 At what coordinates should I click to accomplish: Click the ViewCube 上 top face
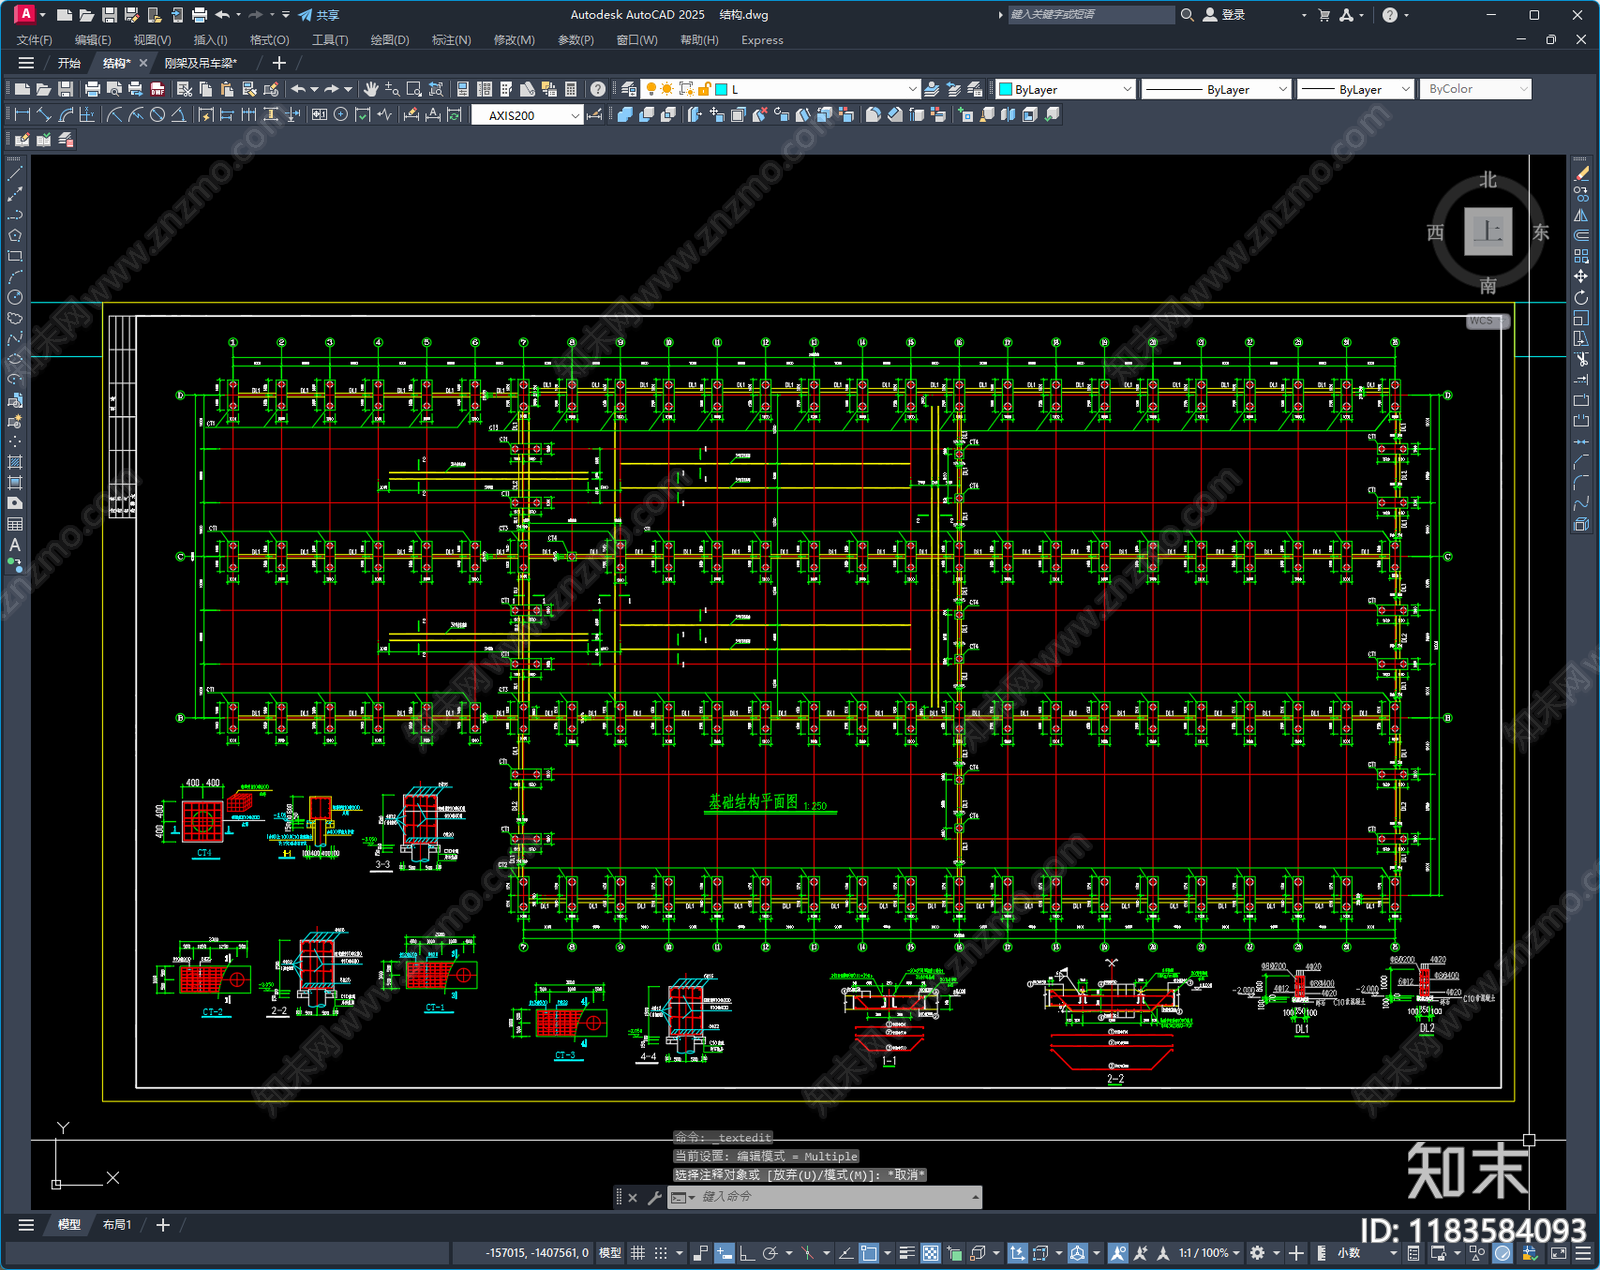coord(1488,232)
